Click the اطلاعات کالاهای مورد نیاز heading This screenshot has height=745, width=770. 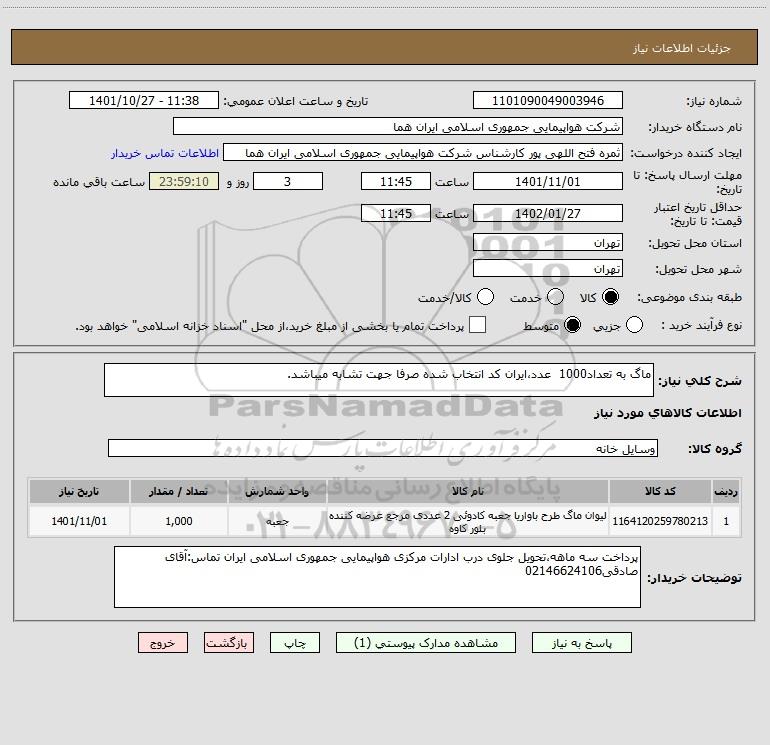[667, 413]
